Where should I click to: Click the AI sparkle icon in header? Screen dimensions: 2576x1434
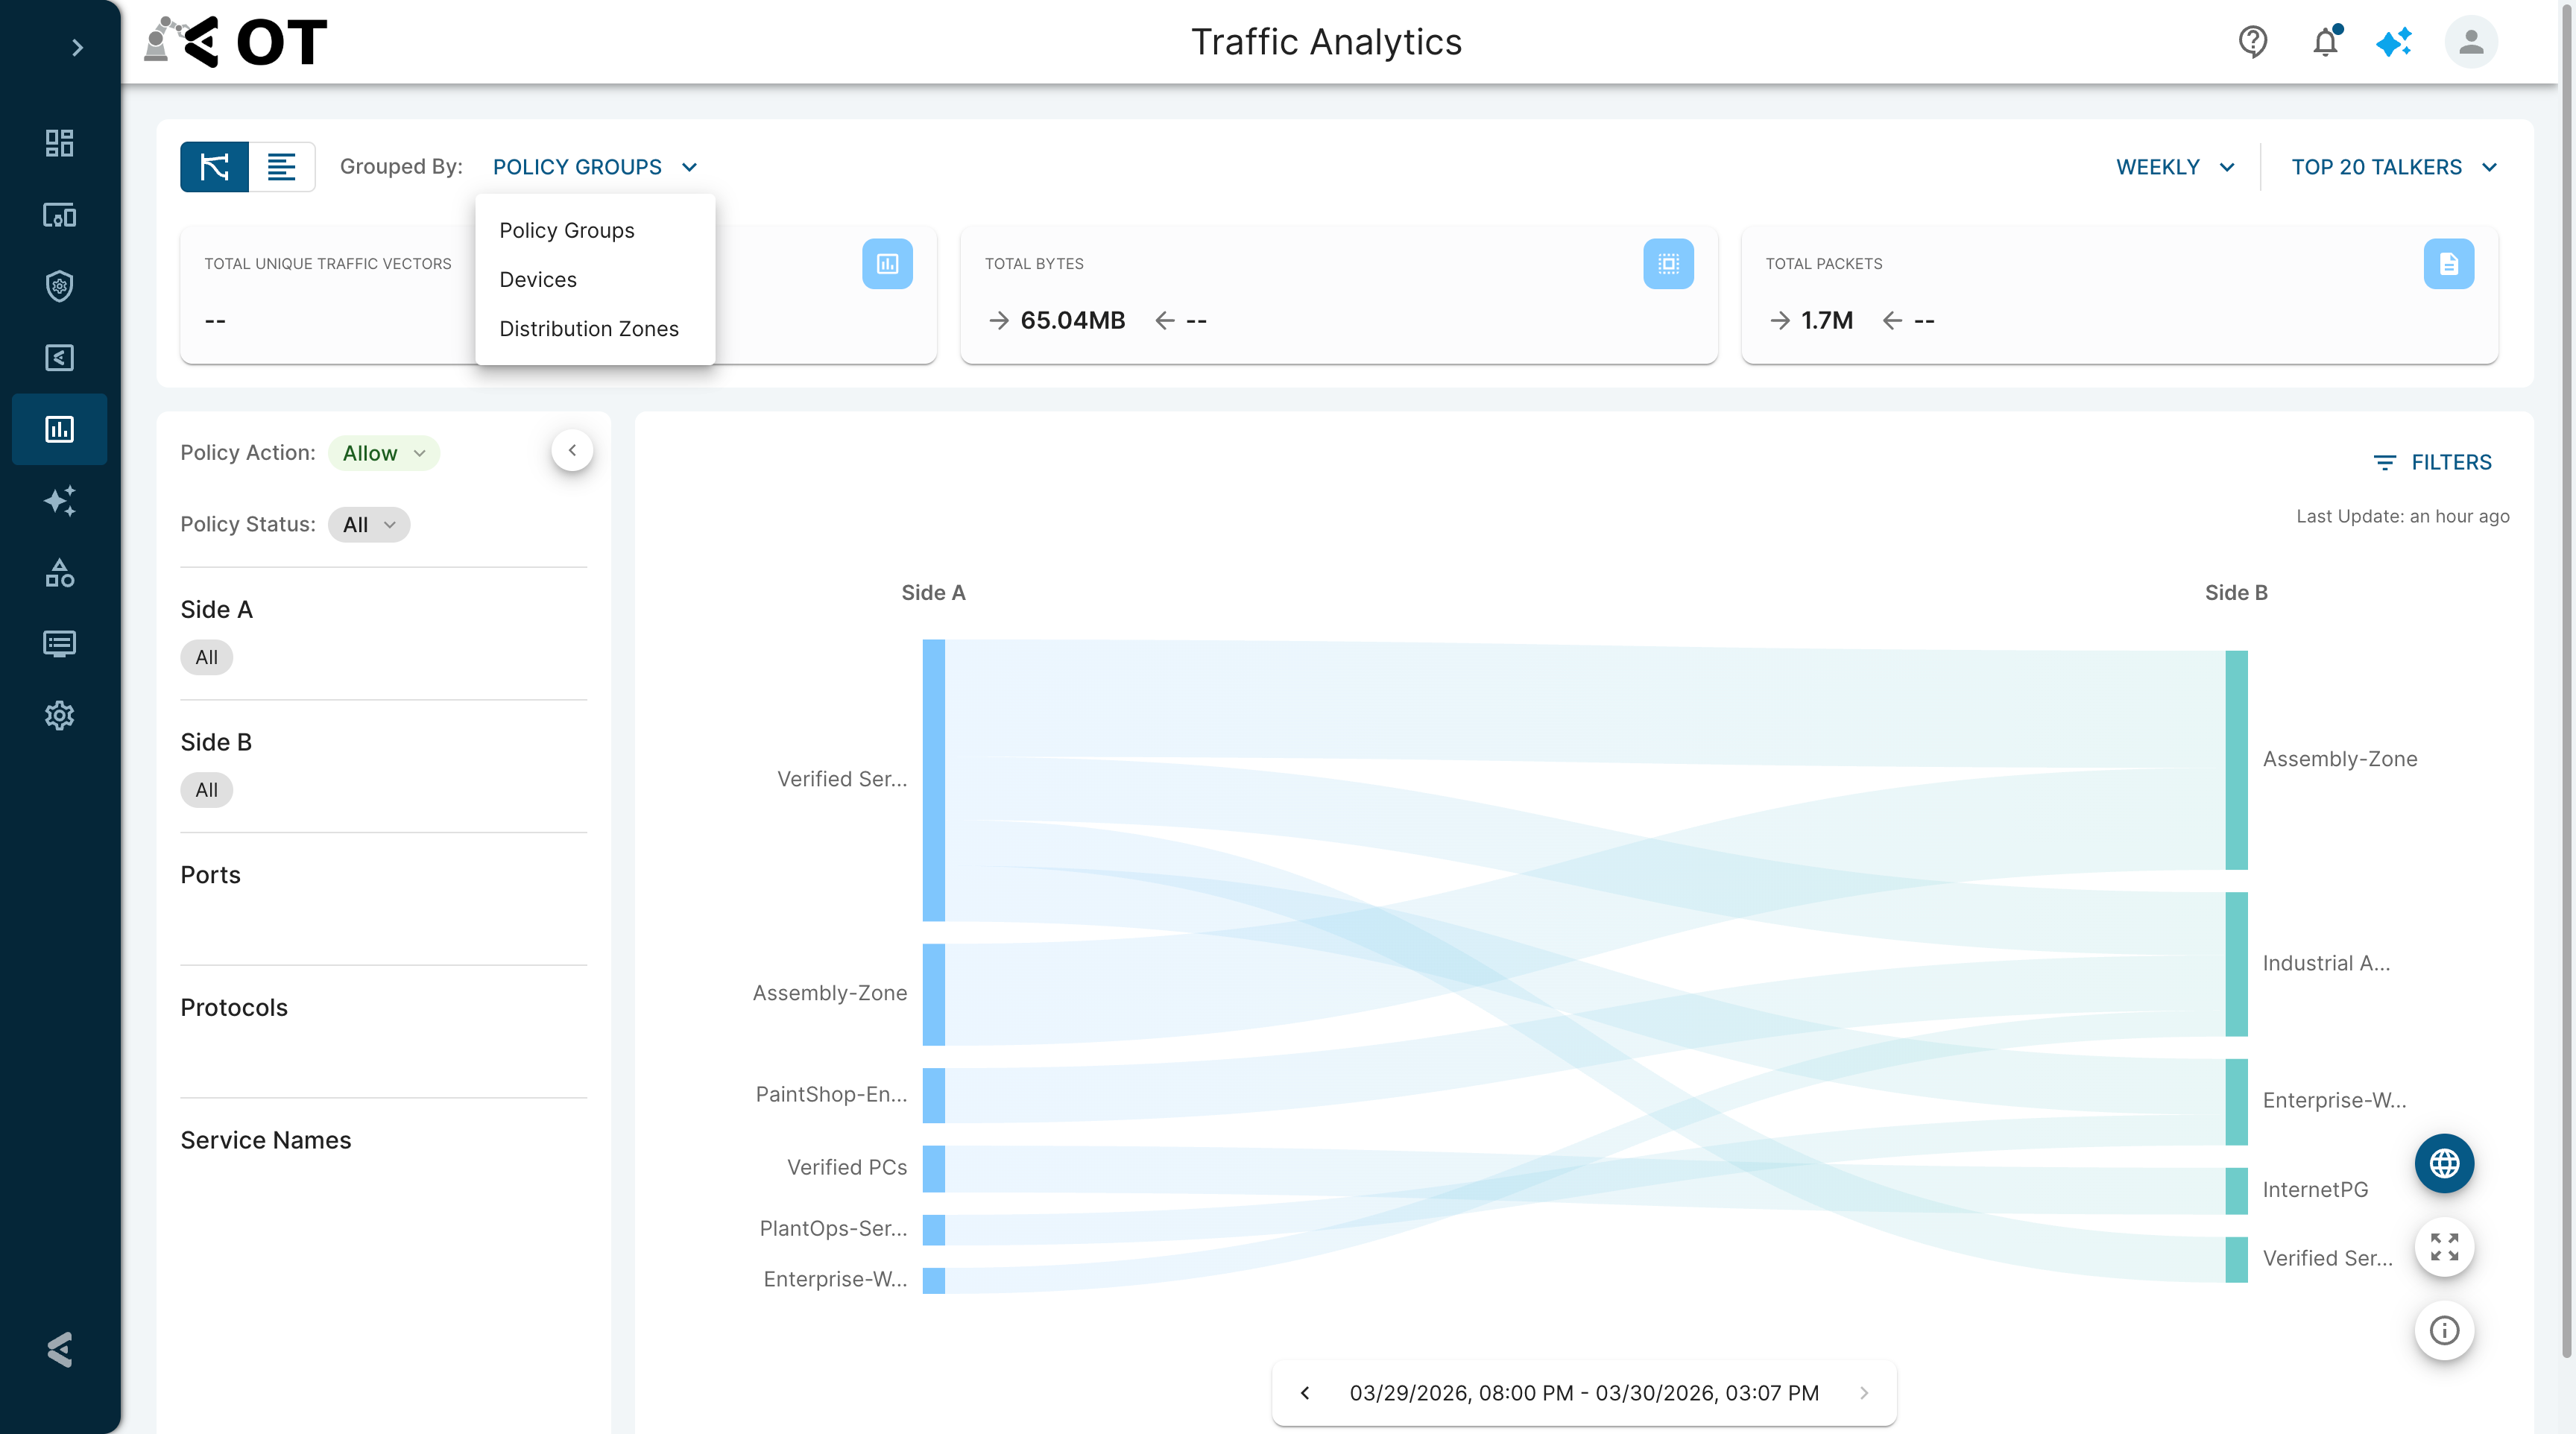tap(2394, 42)
